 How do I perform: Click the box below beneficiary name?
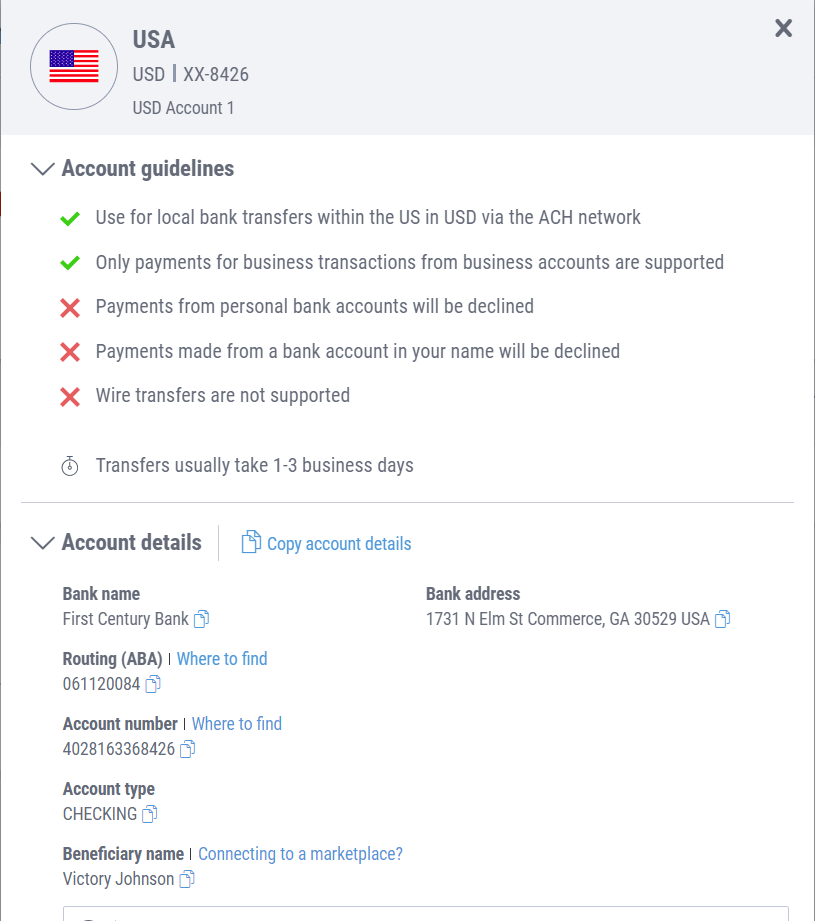click(x=426, y=913)
